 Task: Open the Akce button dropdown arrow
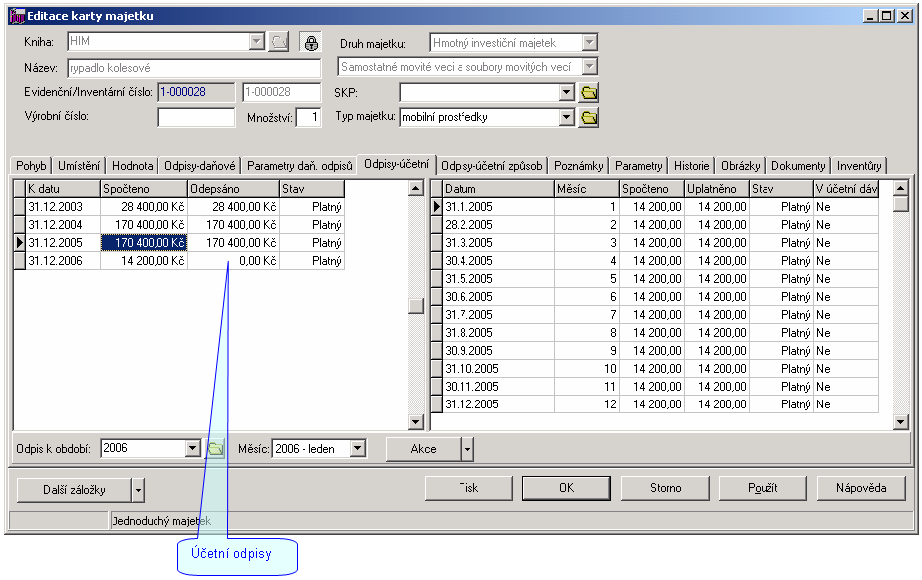click(x=467, y=449)
